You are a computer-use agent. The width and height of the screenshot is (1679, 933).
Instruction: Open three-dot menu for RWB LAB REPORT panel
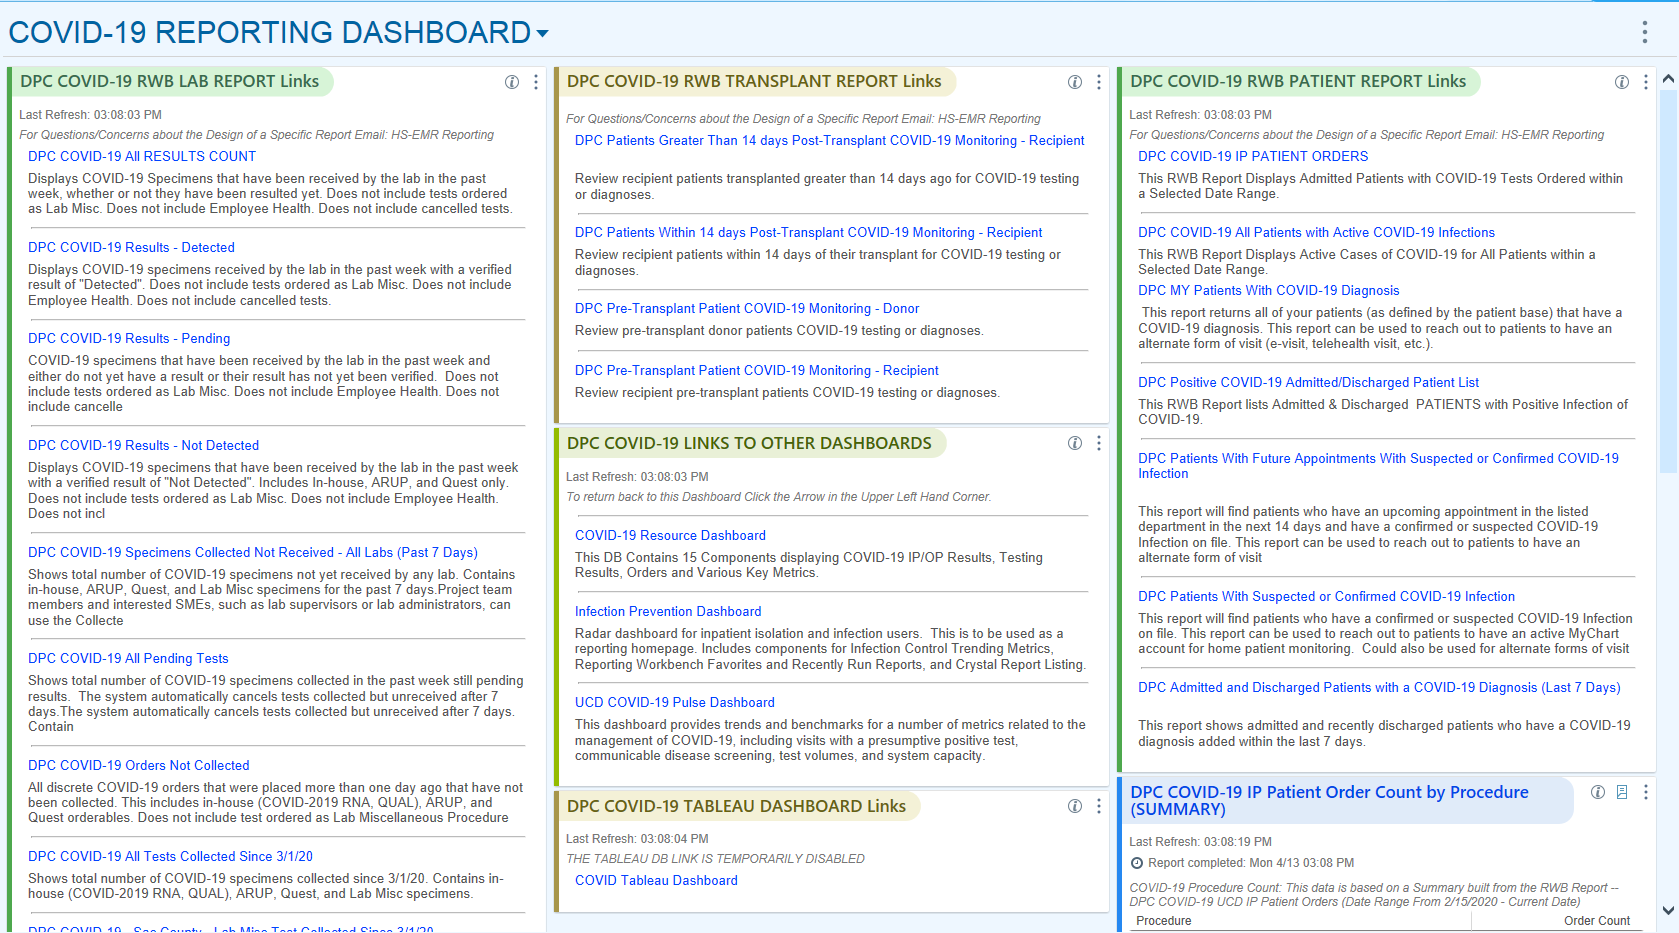[x=536, y=82]
